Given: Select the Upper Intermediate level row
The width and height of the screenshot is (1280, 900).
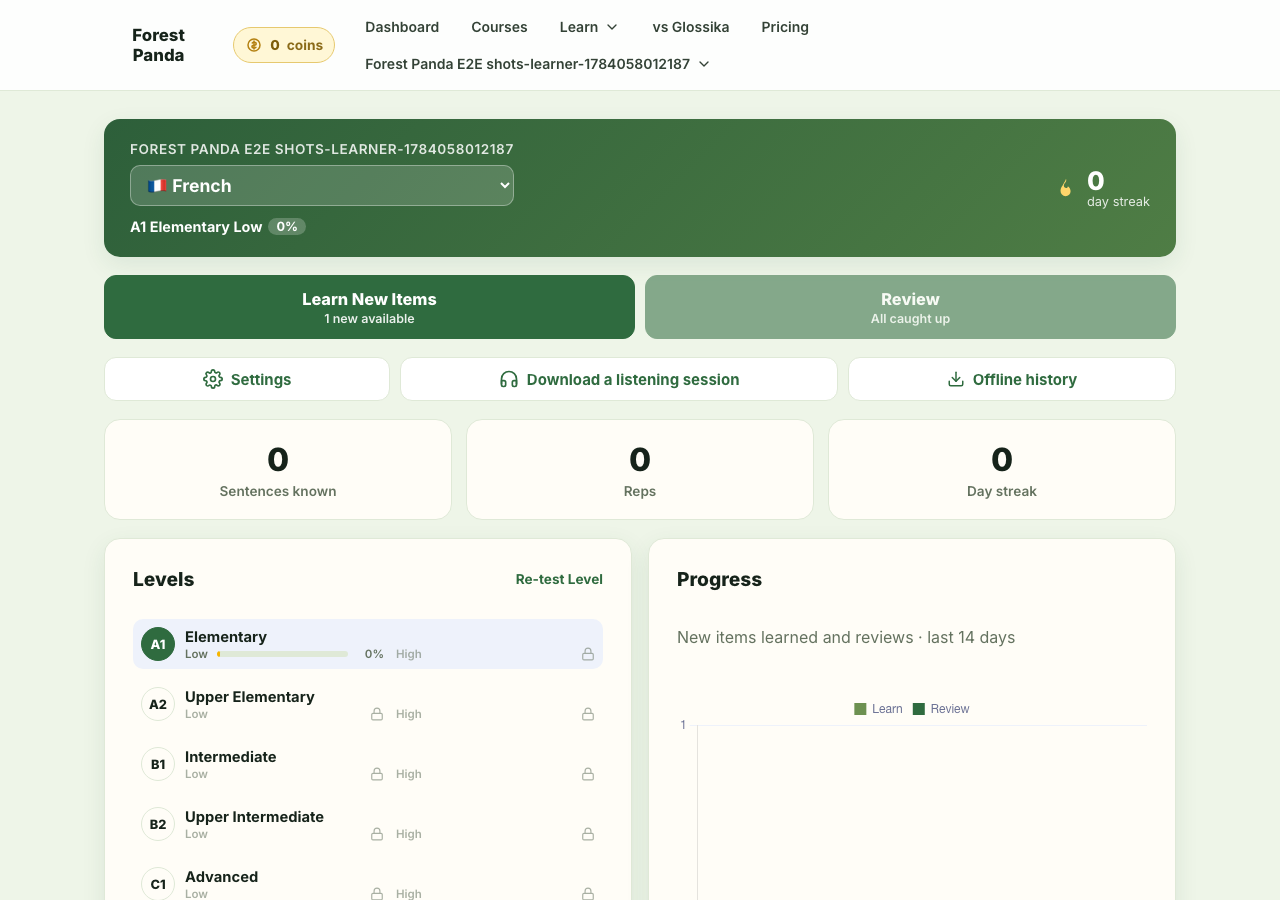Looking at the screenshot, I should [368, 824].
